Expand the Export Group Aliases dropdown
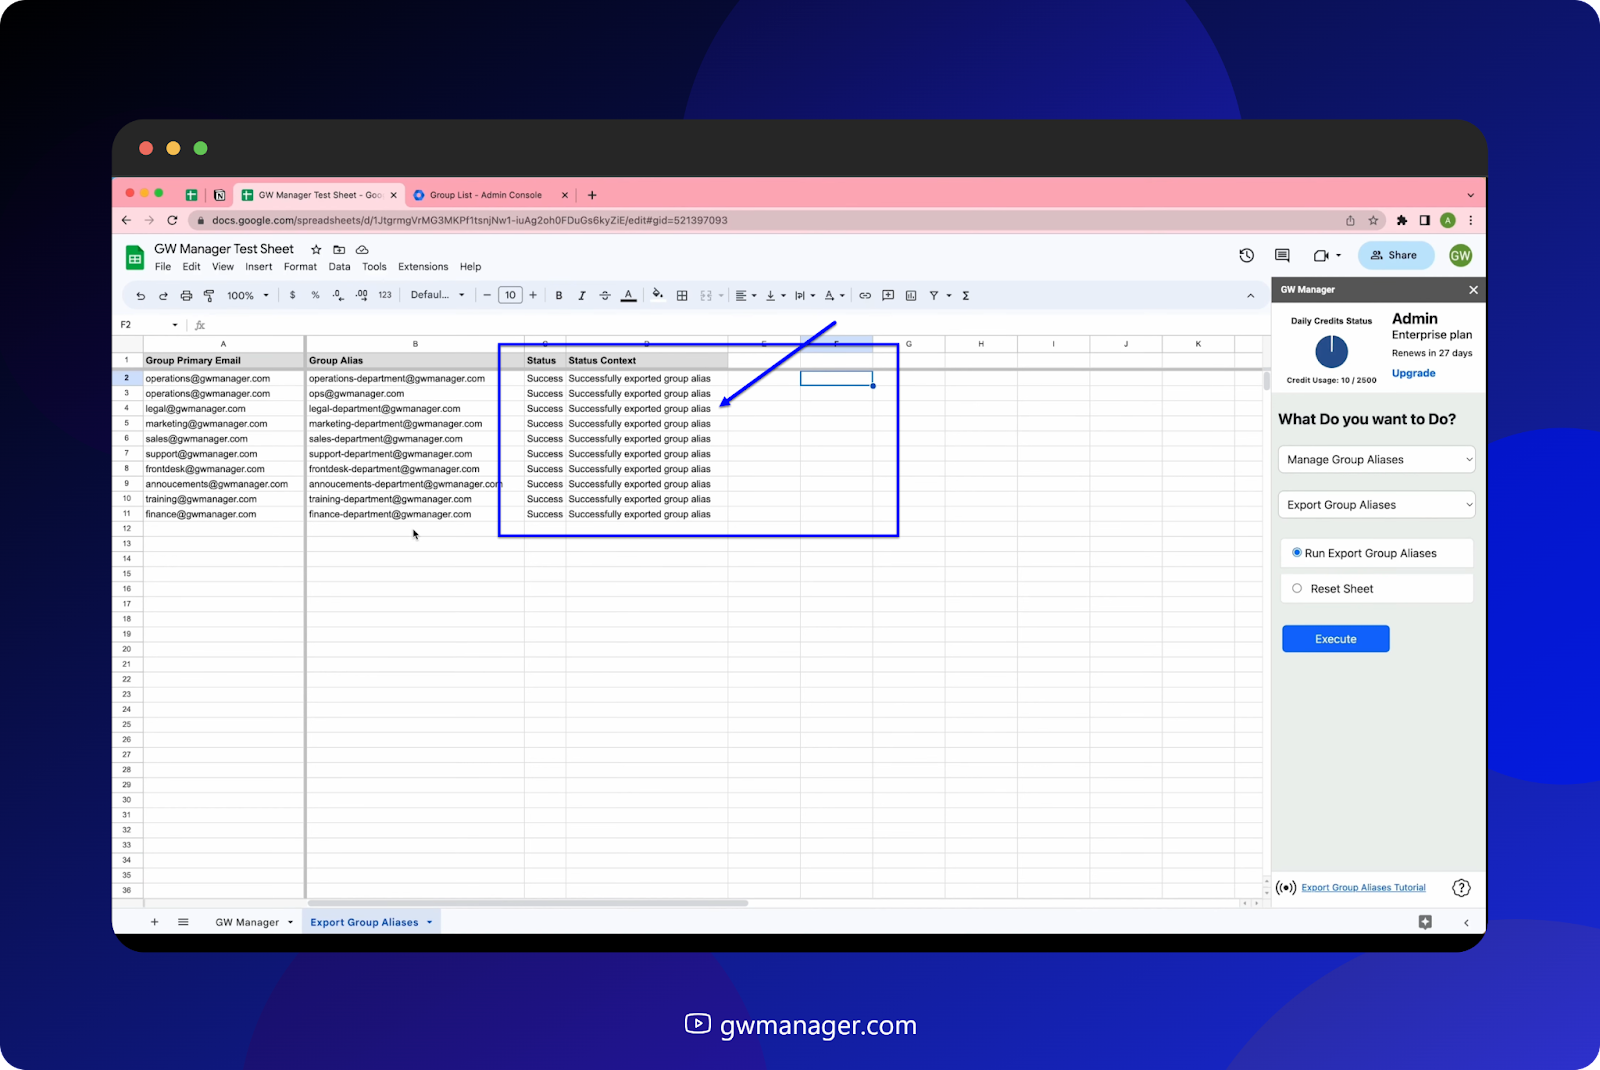Viewport: 1600px width, 1070px height. [1376, 505]
